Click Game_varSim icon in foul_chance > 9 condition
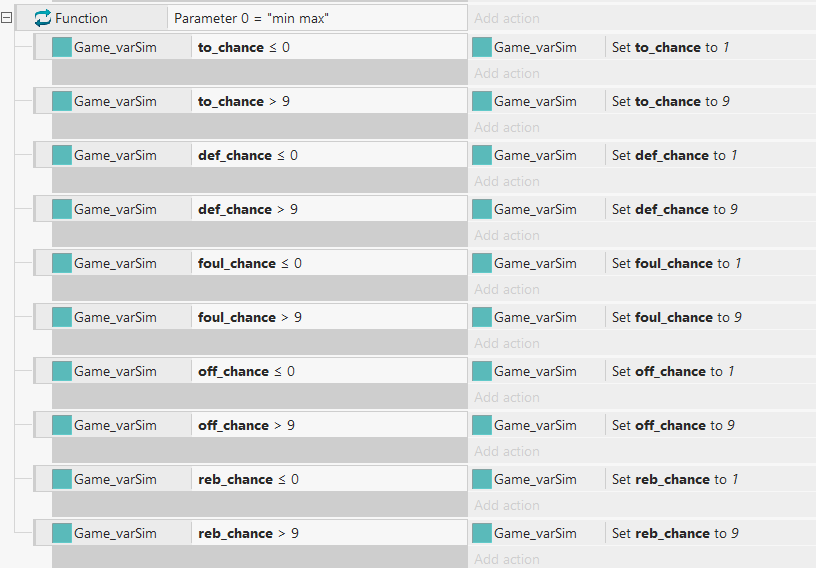Image resolution: width=816 pixels, height=568 pixels. pos(62,318)
